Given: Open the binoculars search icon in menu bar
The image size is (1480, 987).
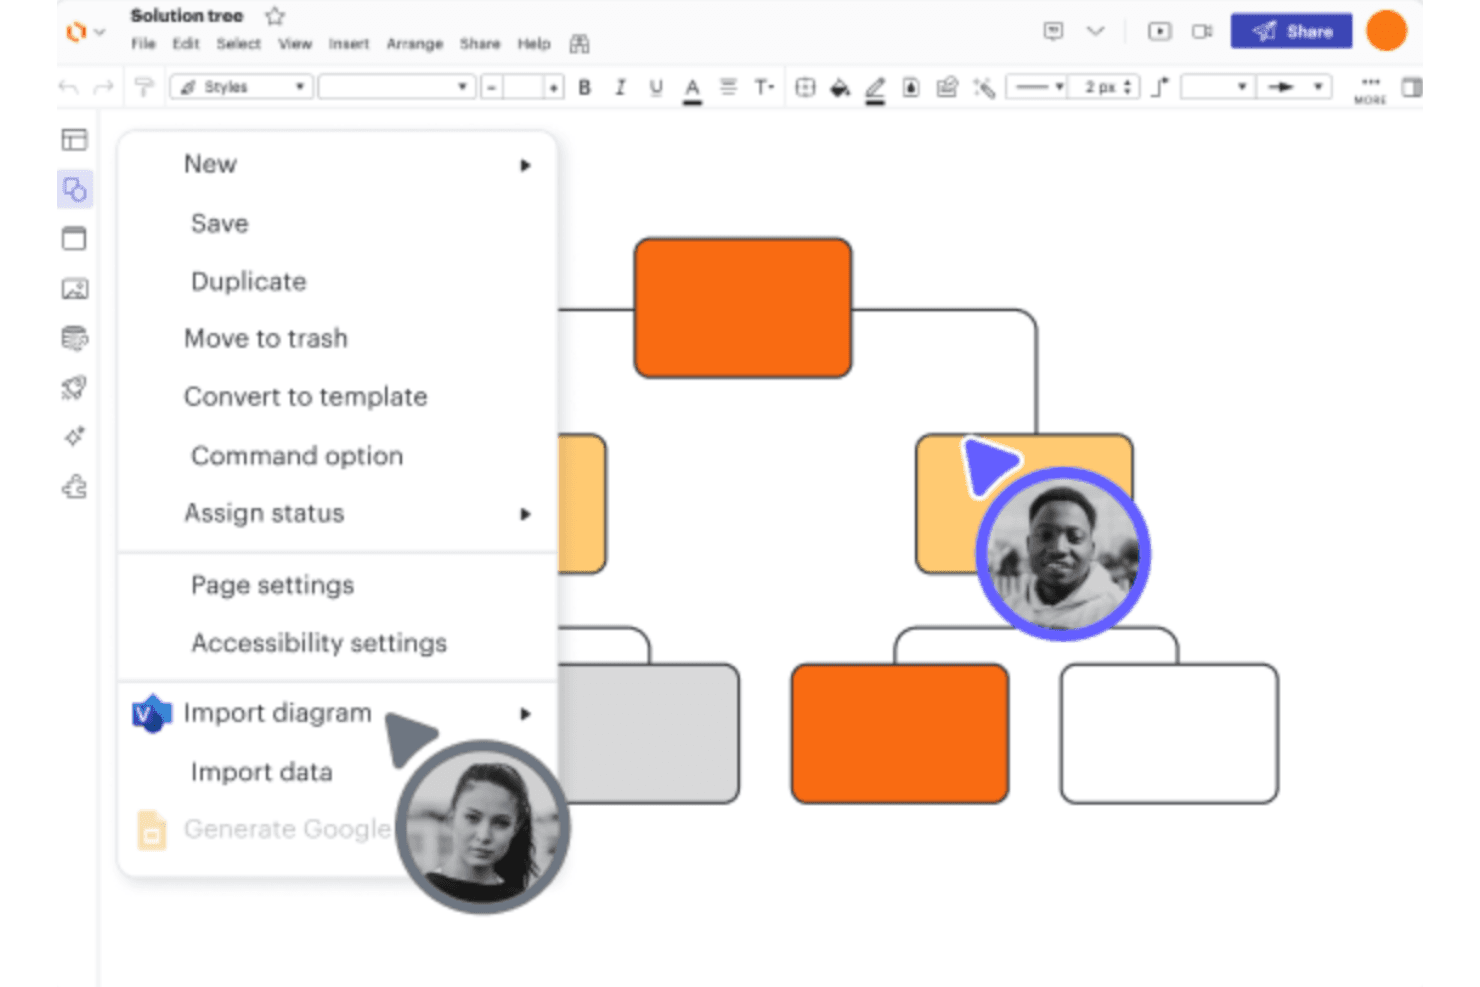Looking at the screenshot, I should coord(579,44).
